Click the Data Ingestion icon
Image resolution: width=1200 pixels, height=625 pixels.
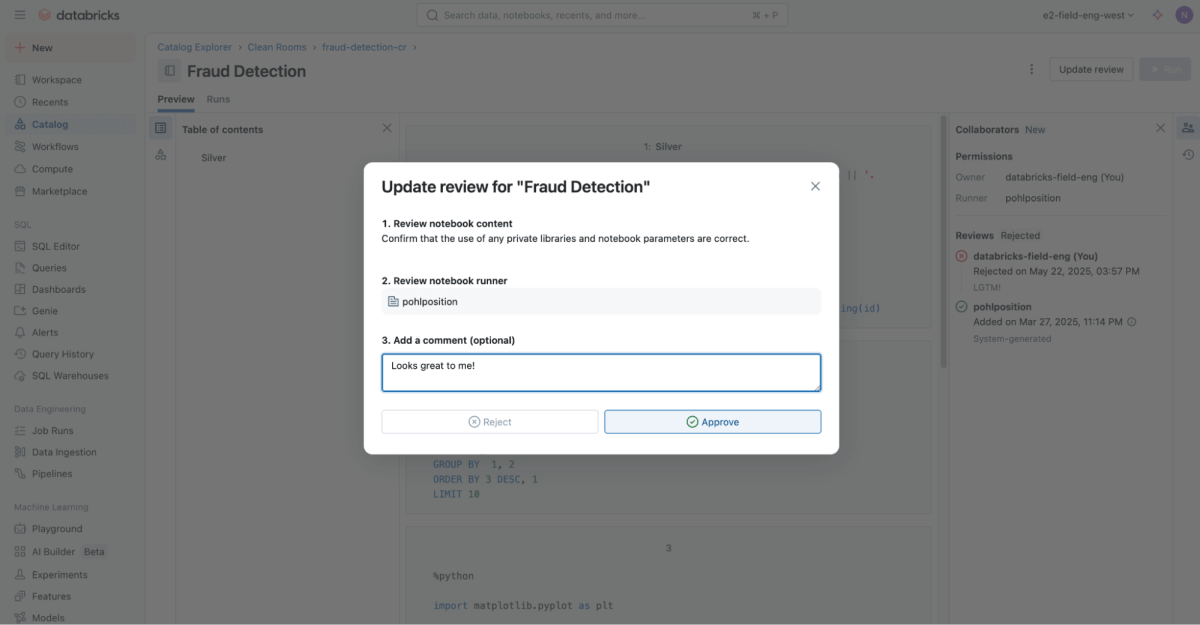pos(20,452)
